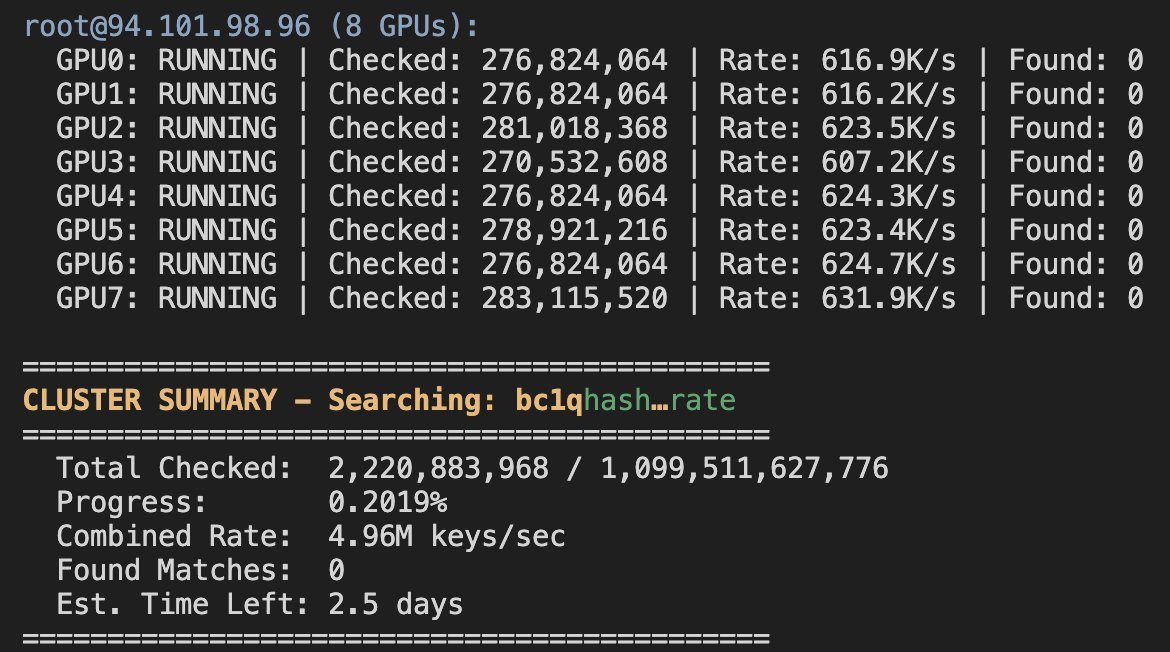Click the GPU1 label
Screen dimensions: 1170x652
pyautogui.click(x=97, y=95)
